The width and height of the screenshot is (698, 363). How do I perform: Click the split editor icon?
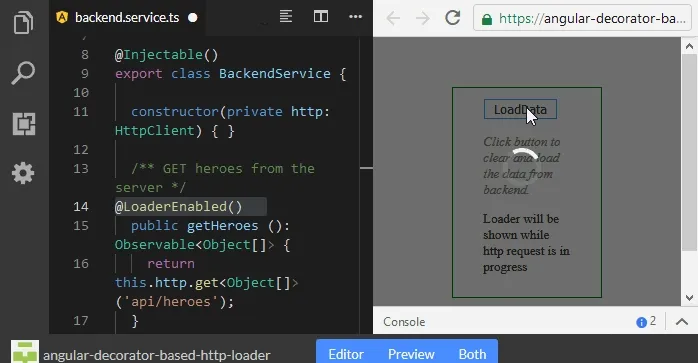click(321, 17)
